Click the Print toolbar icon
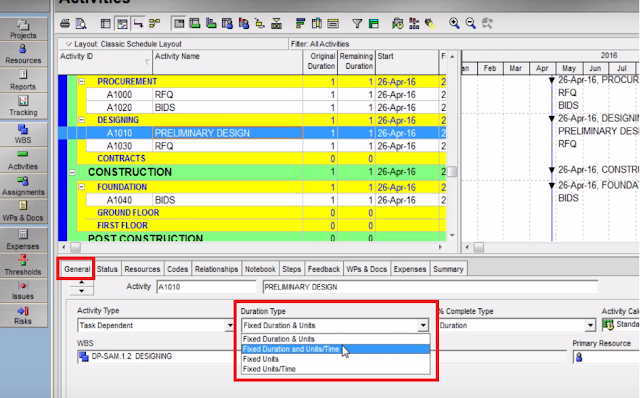 [64, 24]
